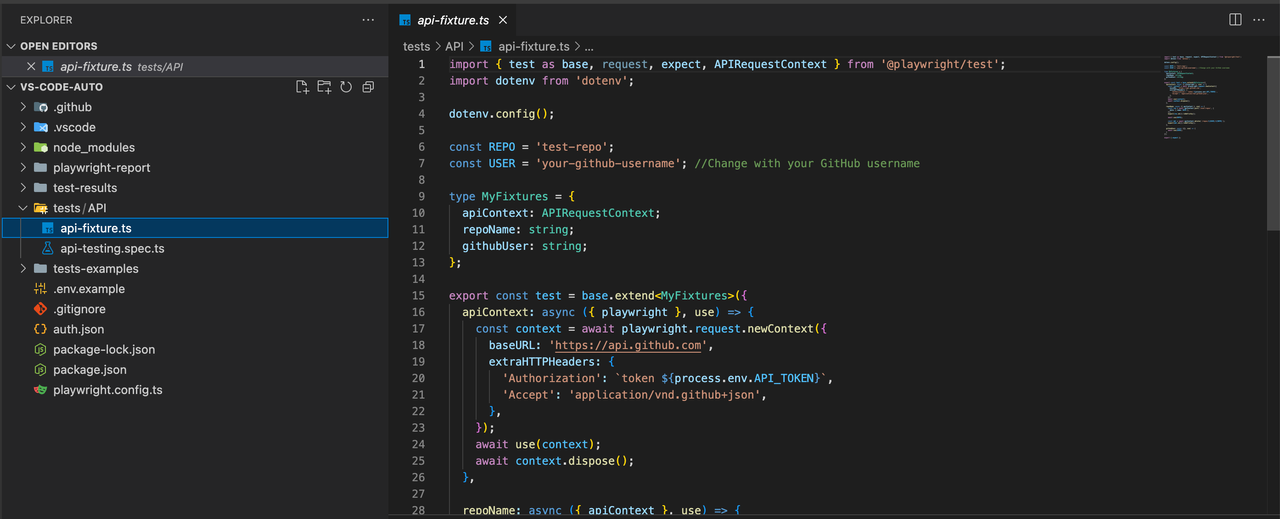This screenshot has height=519, width=1280.
Task: Click the node_modules folder icon
Action: point(41,147)
